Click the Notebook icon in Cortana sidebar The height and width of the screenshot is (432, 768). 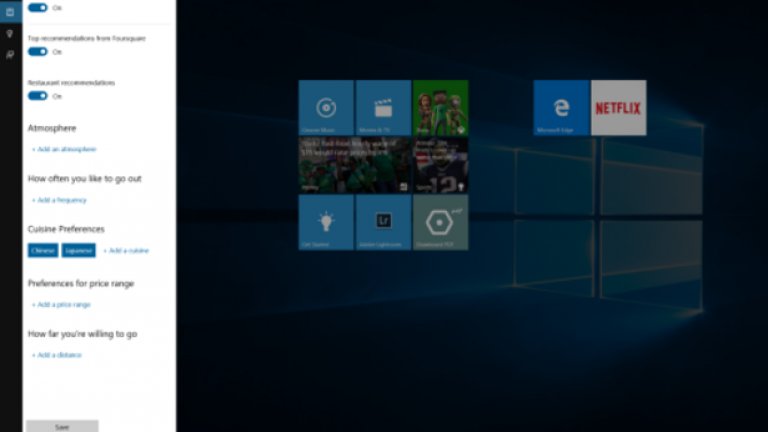(x=10, y=11)
